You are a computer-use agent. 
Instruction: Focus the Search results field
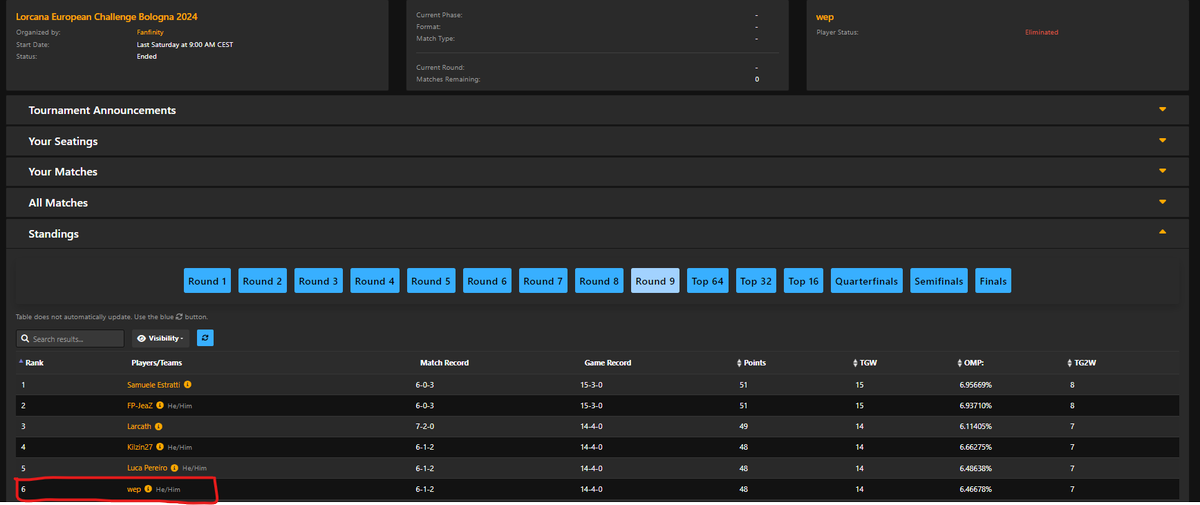70,339
